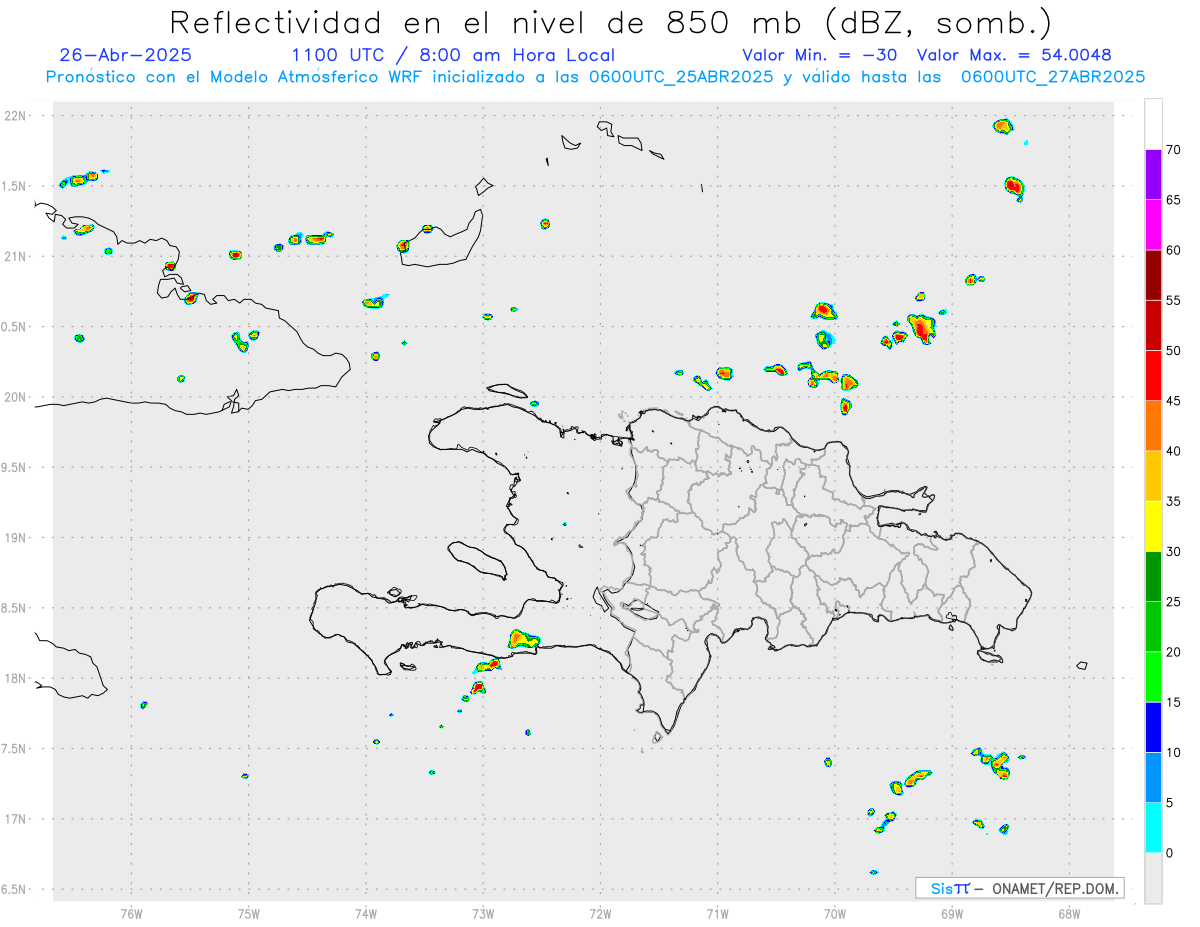Click the magenta 60–65 dBZ colorbar segment
This screenshot has width=1200, height=927.
tap(1153, 225)
